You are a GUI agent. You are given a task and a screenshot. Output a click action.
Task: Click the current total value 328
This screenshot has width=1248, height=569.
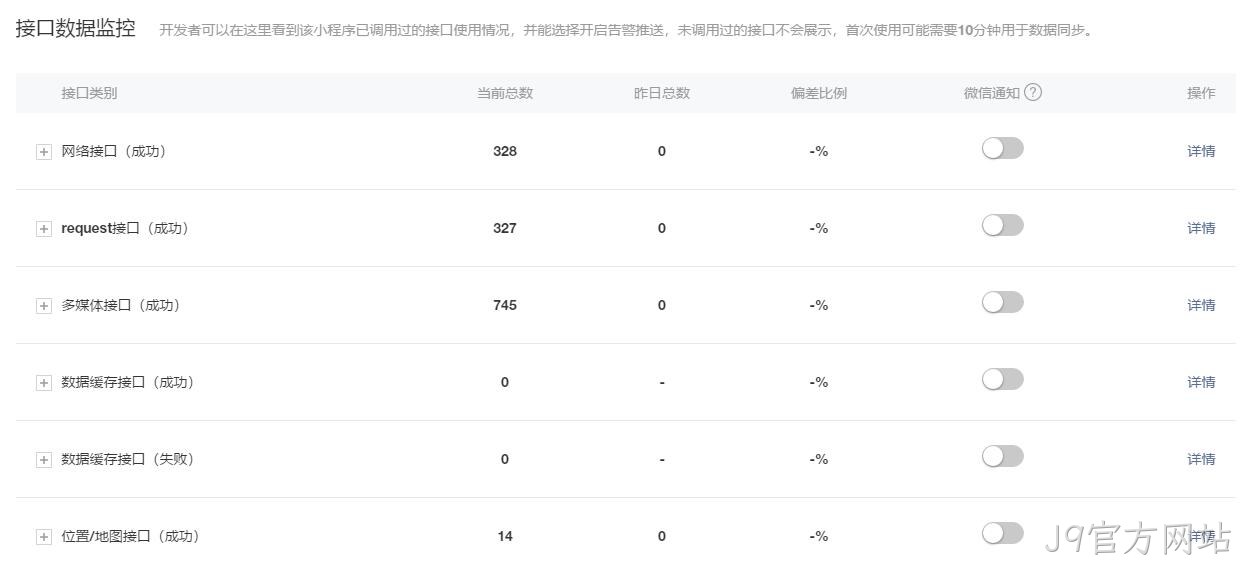tap(505, 151)
